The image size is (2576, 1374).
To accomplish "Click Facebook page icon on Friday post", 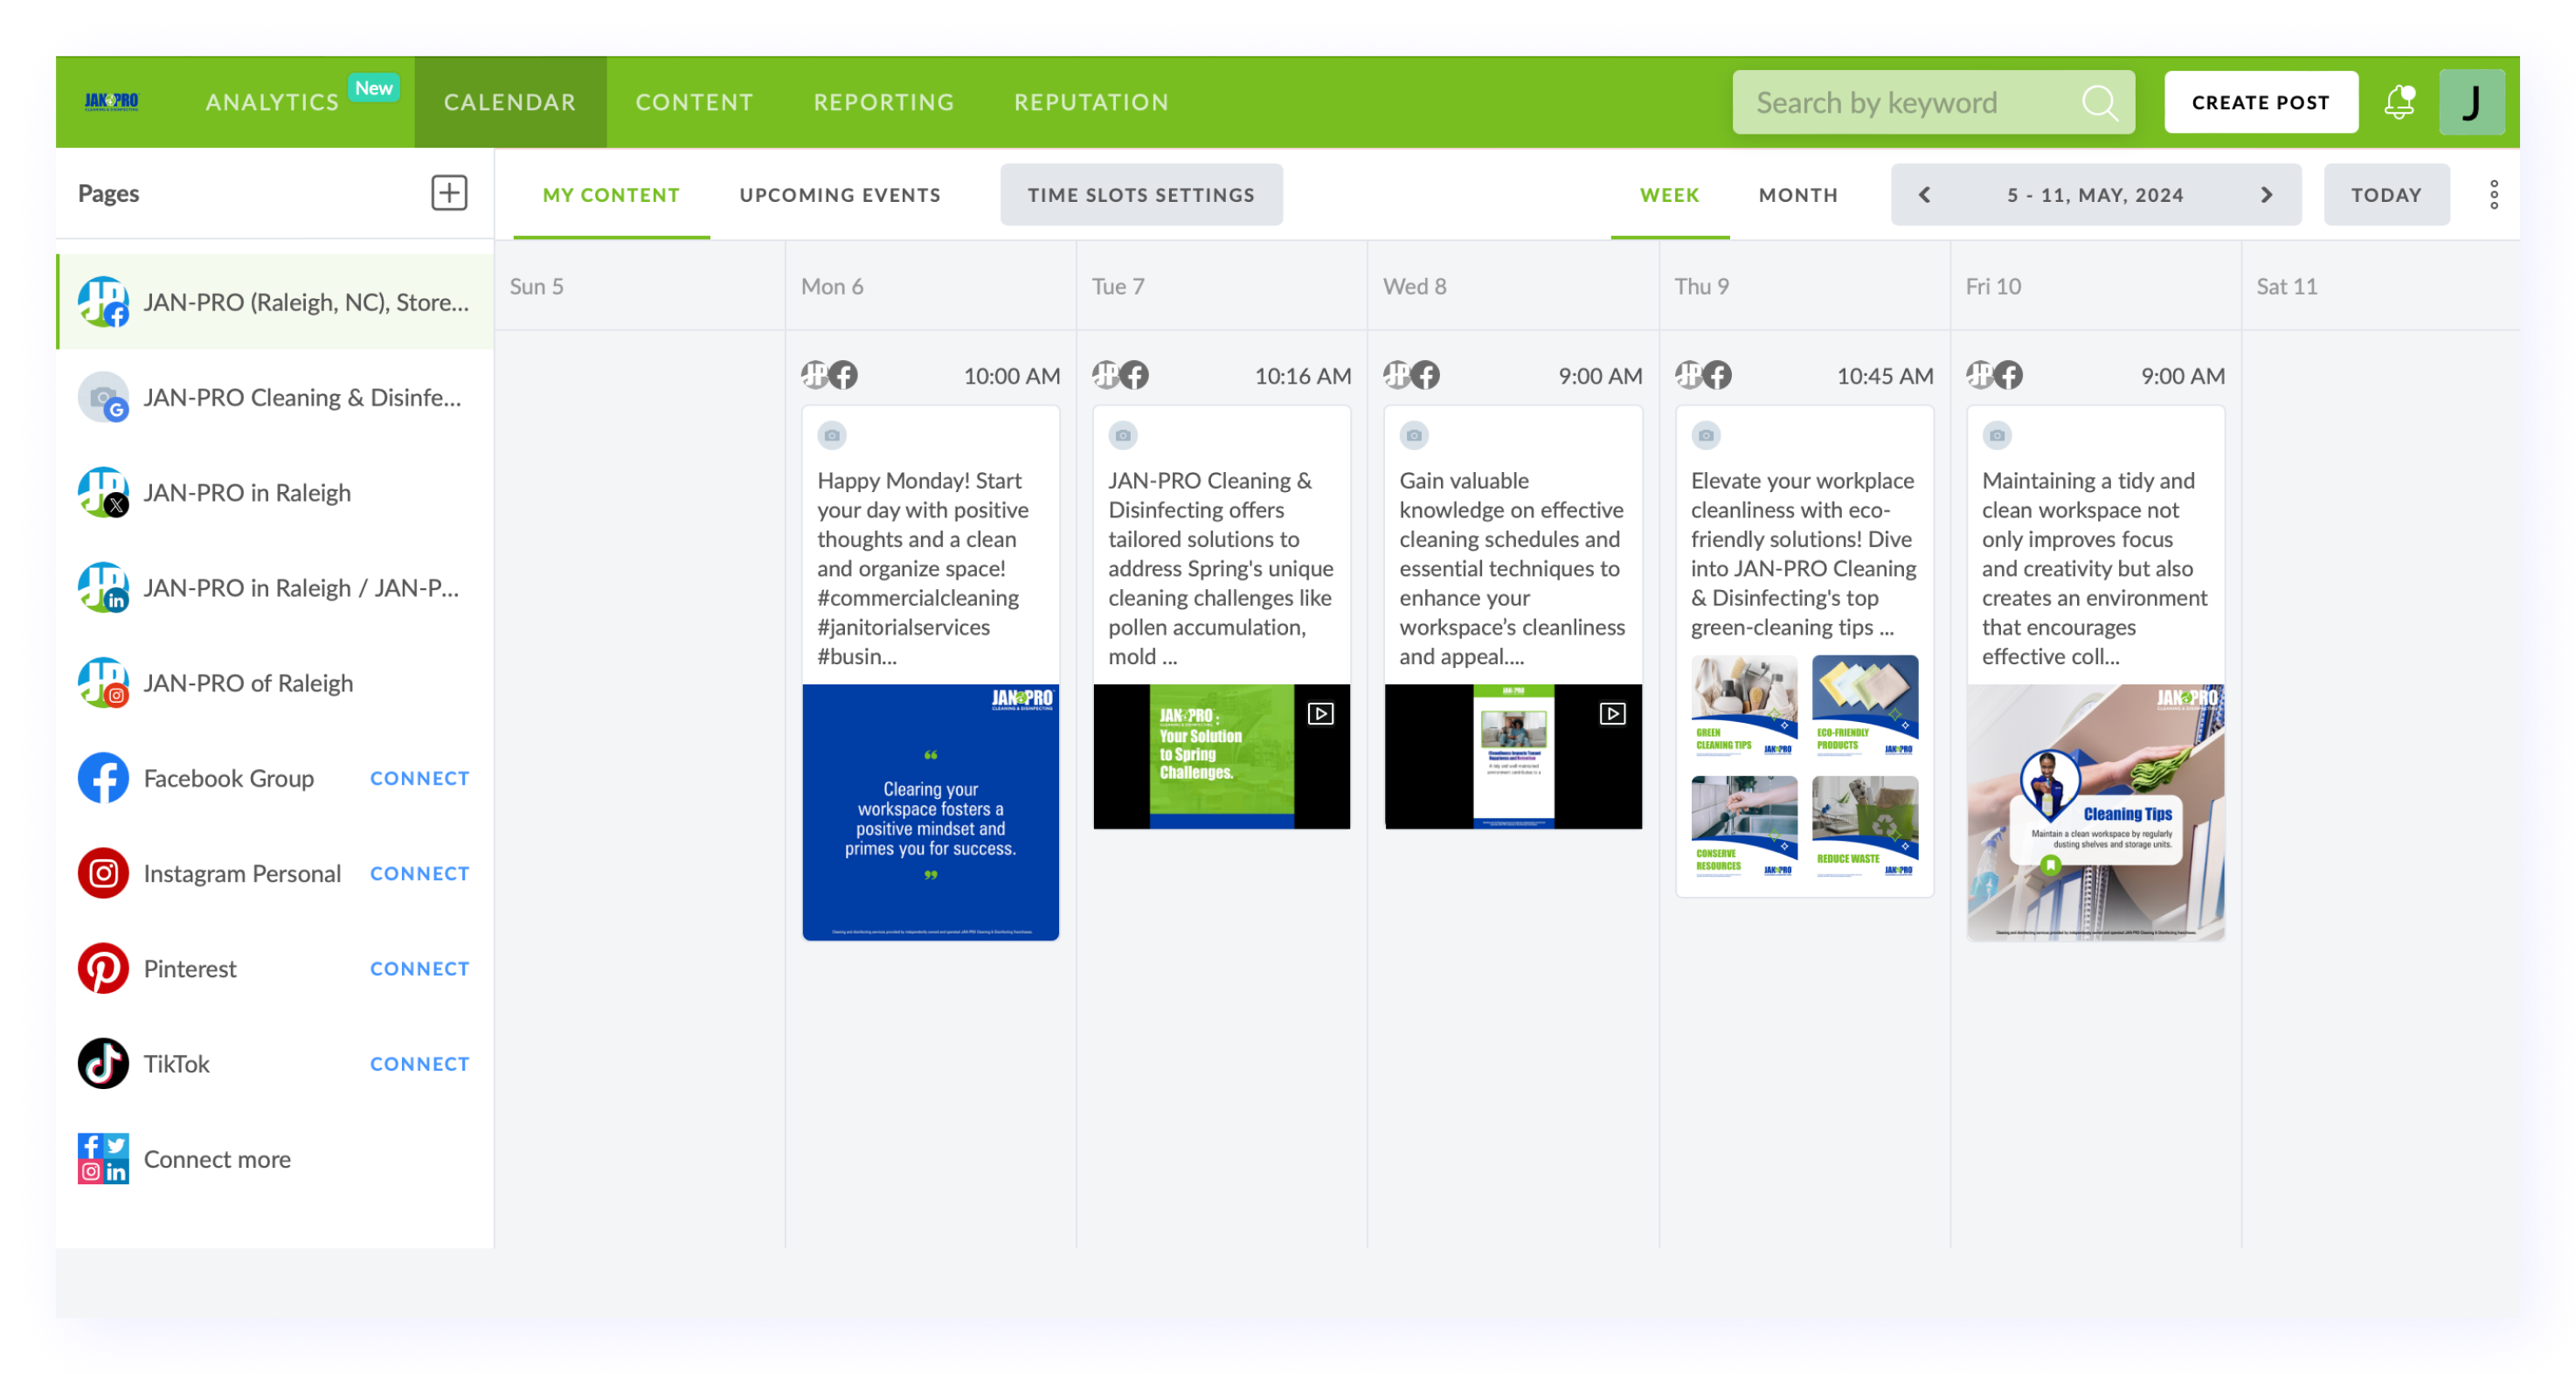I will [2008, 375].
